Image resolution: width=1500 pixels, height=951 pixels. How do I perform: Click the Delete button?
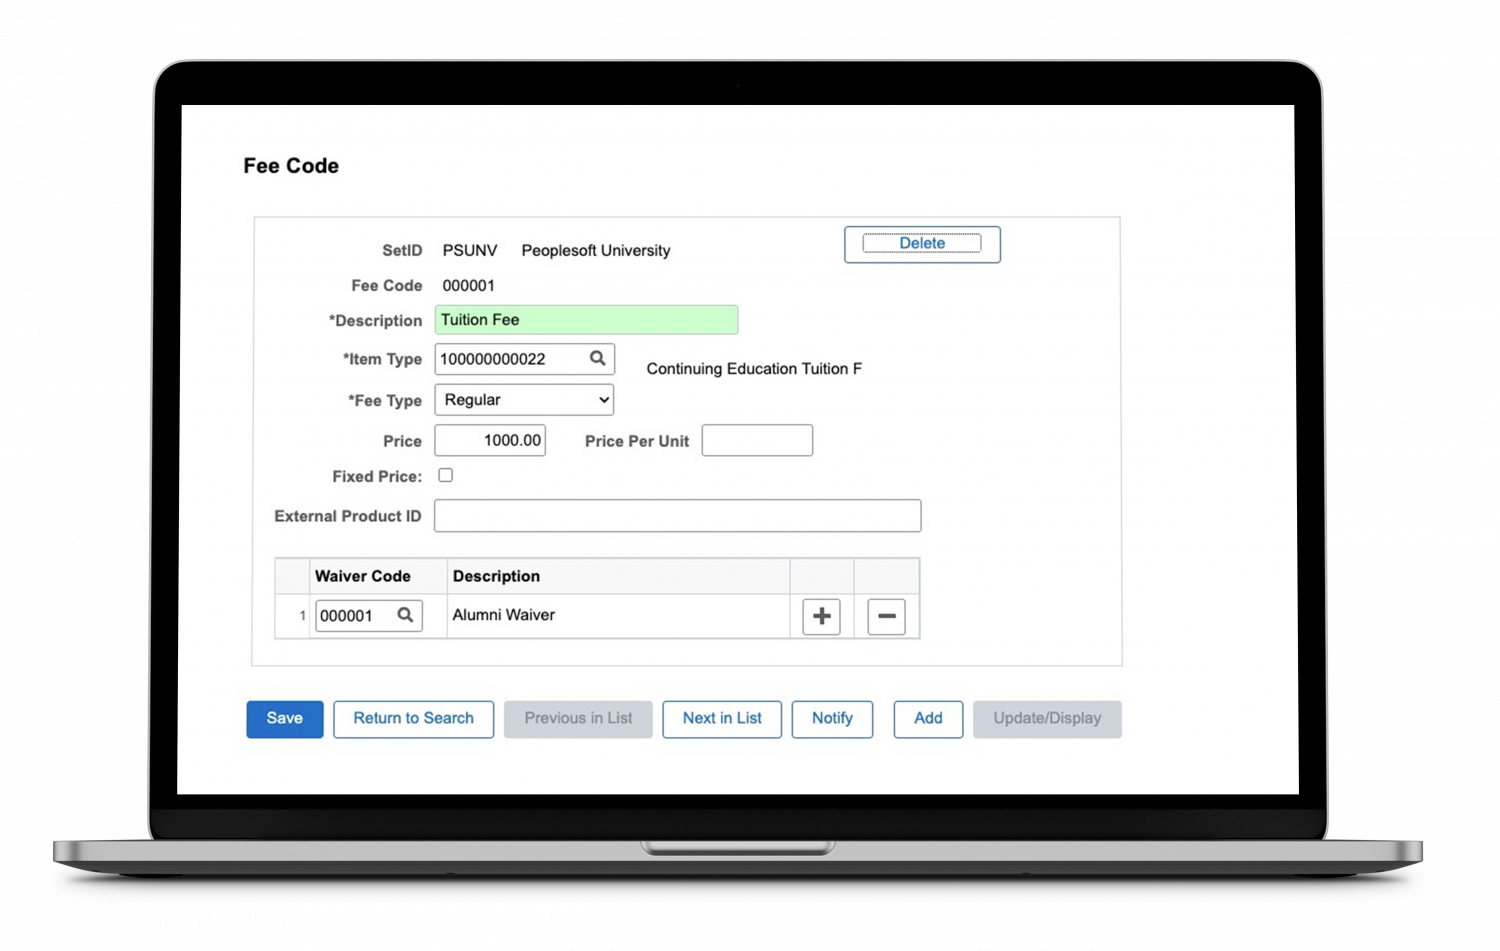921,244
